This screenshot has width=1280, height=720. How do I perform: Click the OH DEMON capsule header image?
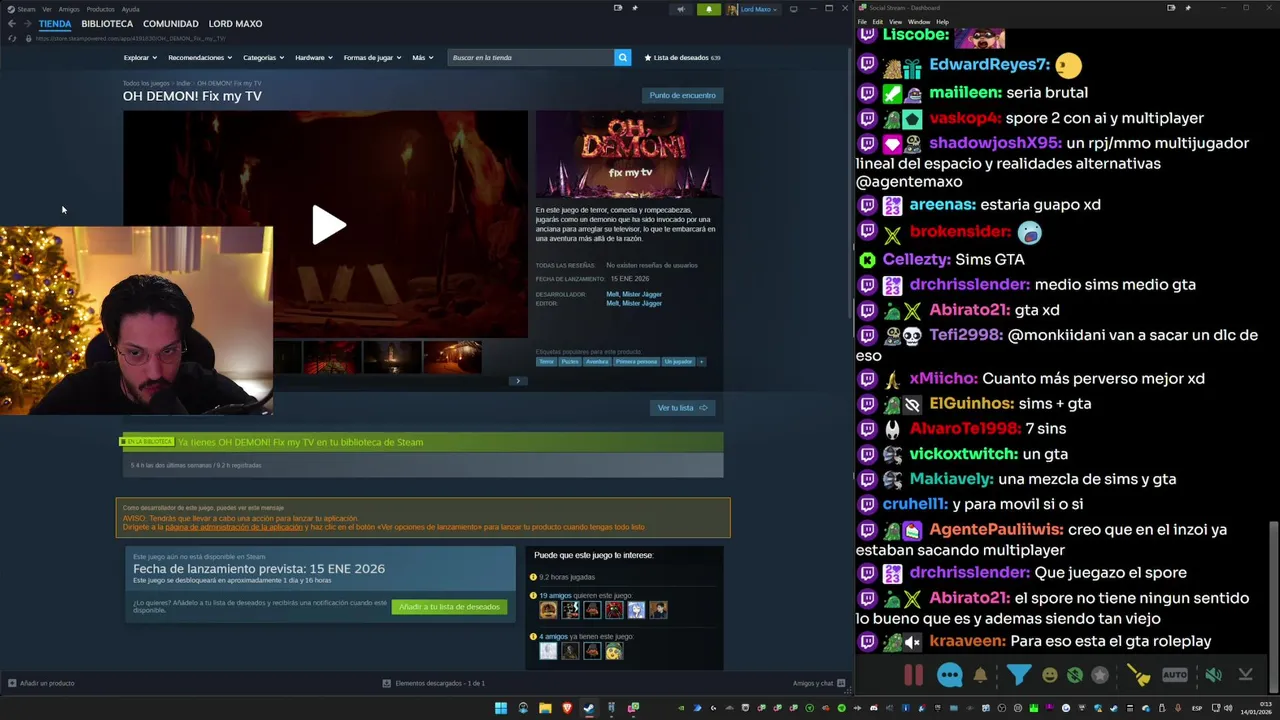629,154
